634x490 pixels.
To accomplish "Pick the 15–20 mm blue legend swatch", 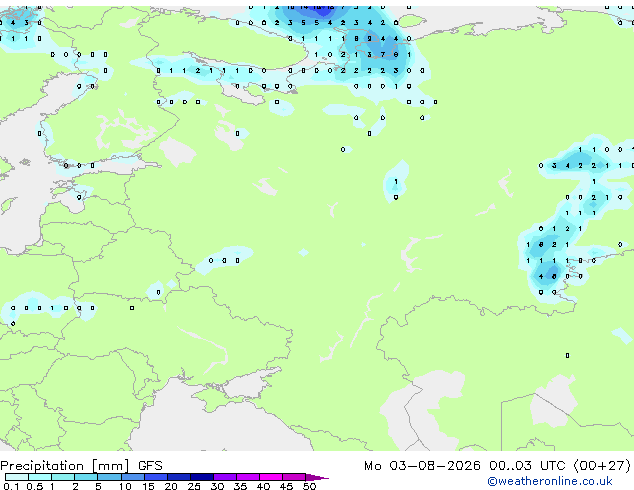I will (156, 477).
